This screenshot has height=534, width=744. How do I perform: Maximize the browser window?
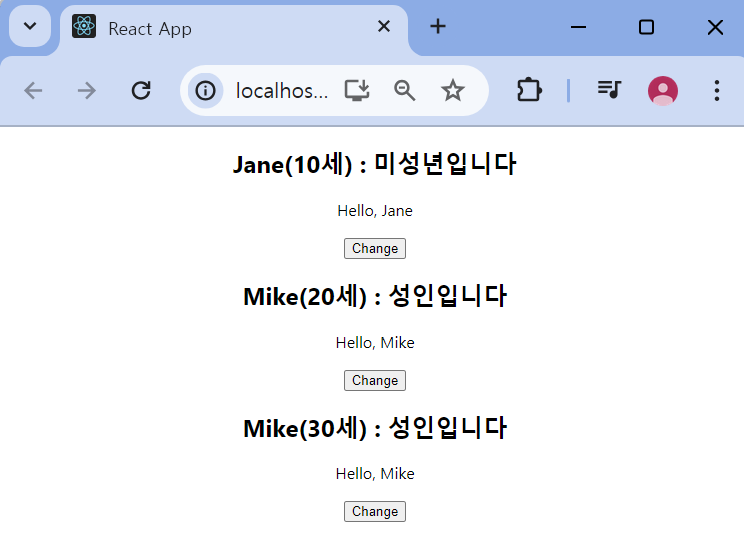(646, 27)
